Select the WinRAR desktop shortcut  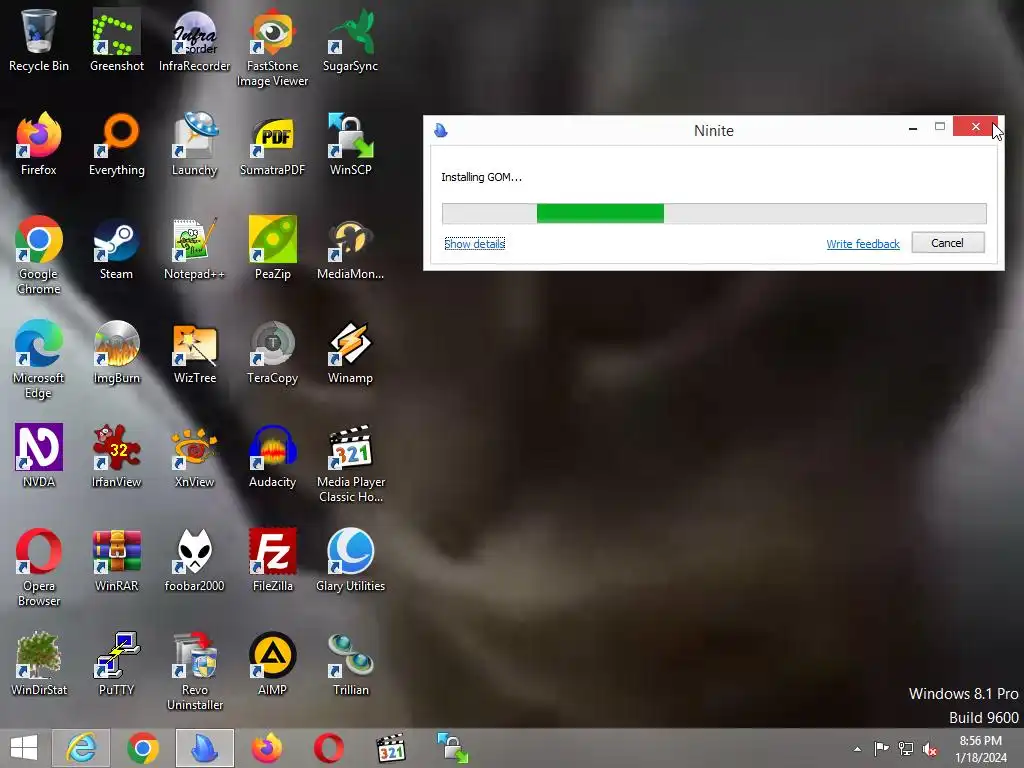[116, 560]
